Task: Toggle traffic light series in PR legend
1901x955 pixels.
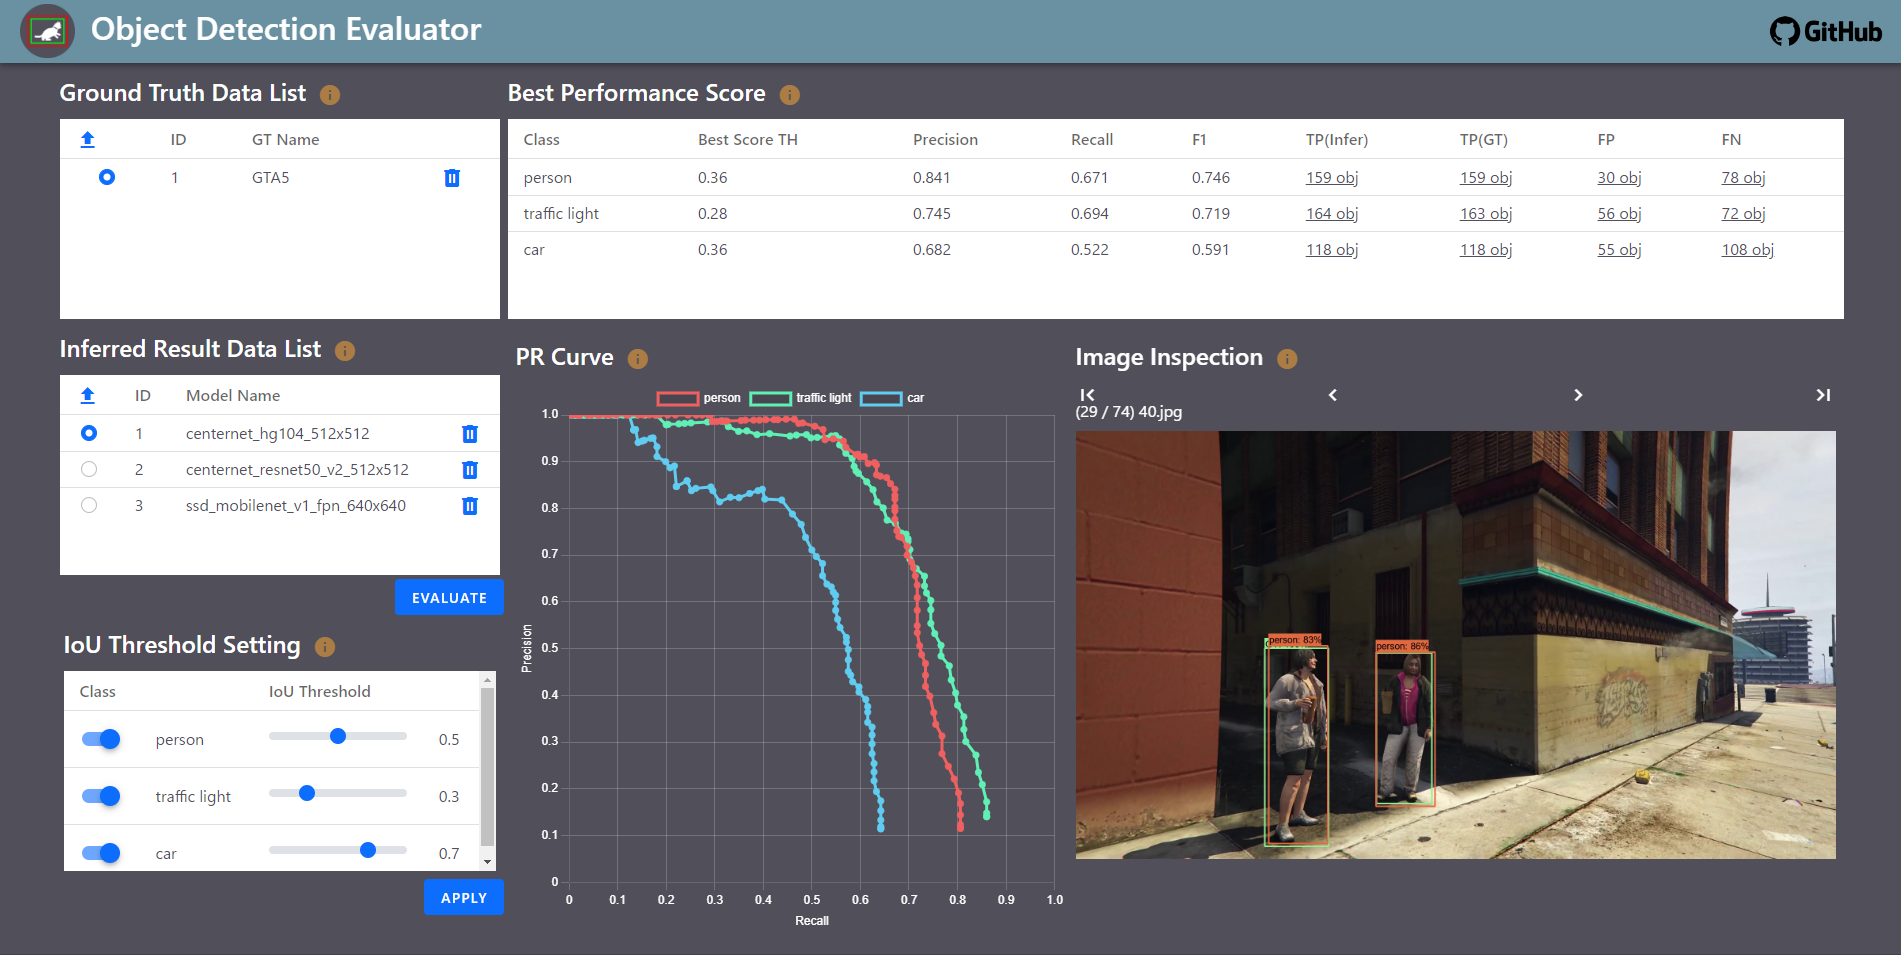Action: (801, 398)
